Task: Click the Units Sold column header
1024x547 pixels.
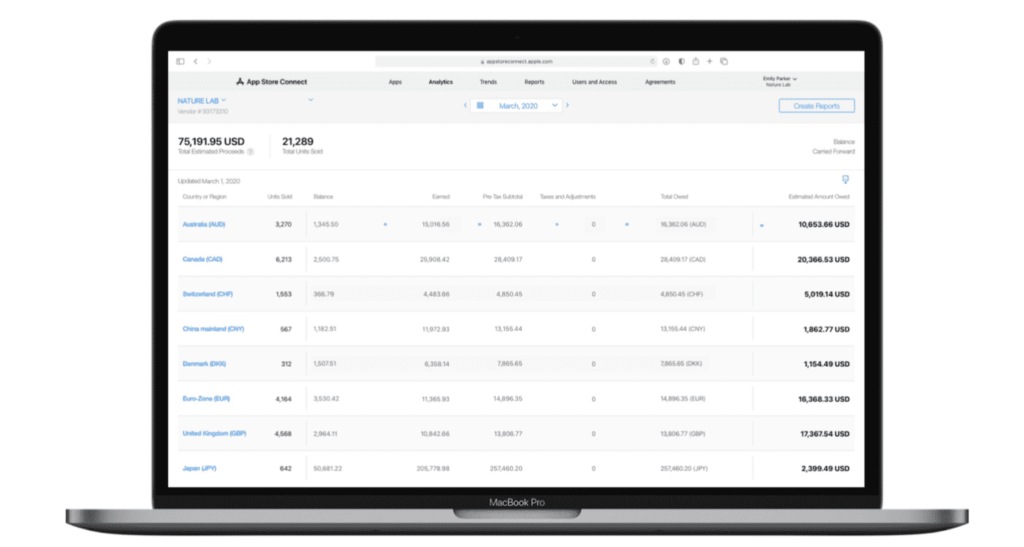Action: coord(280,196)
